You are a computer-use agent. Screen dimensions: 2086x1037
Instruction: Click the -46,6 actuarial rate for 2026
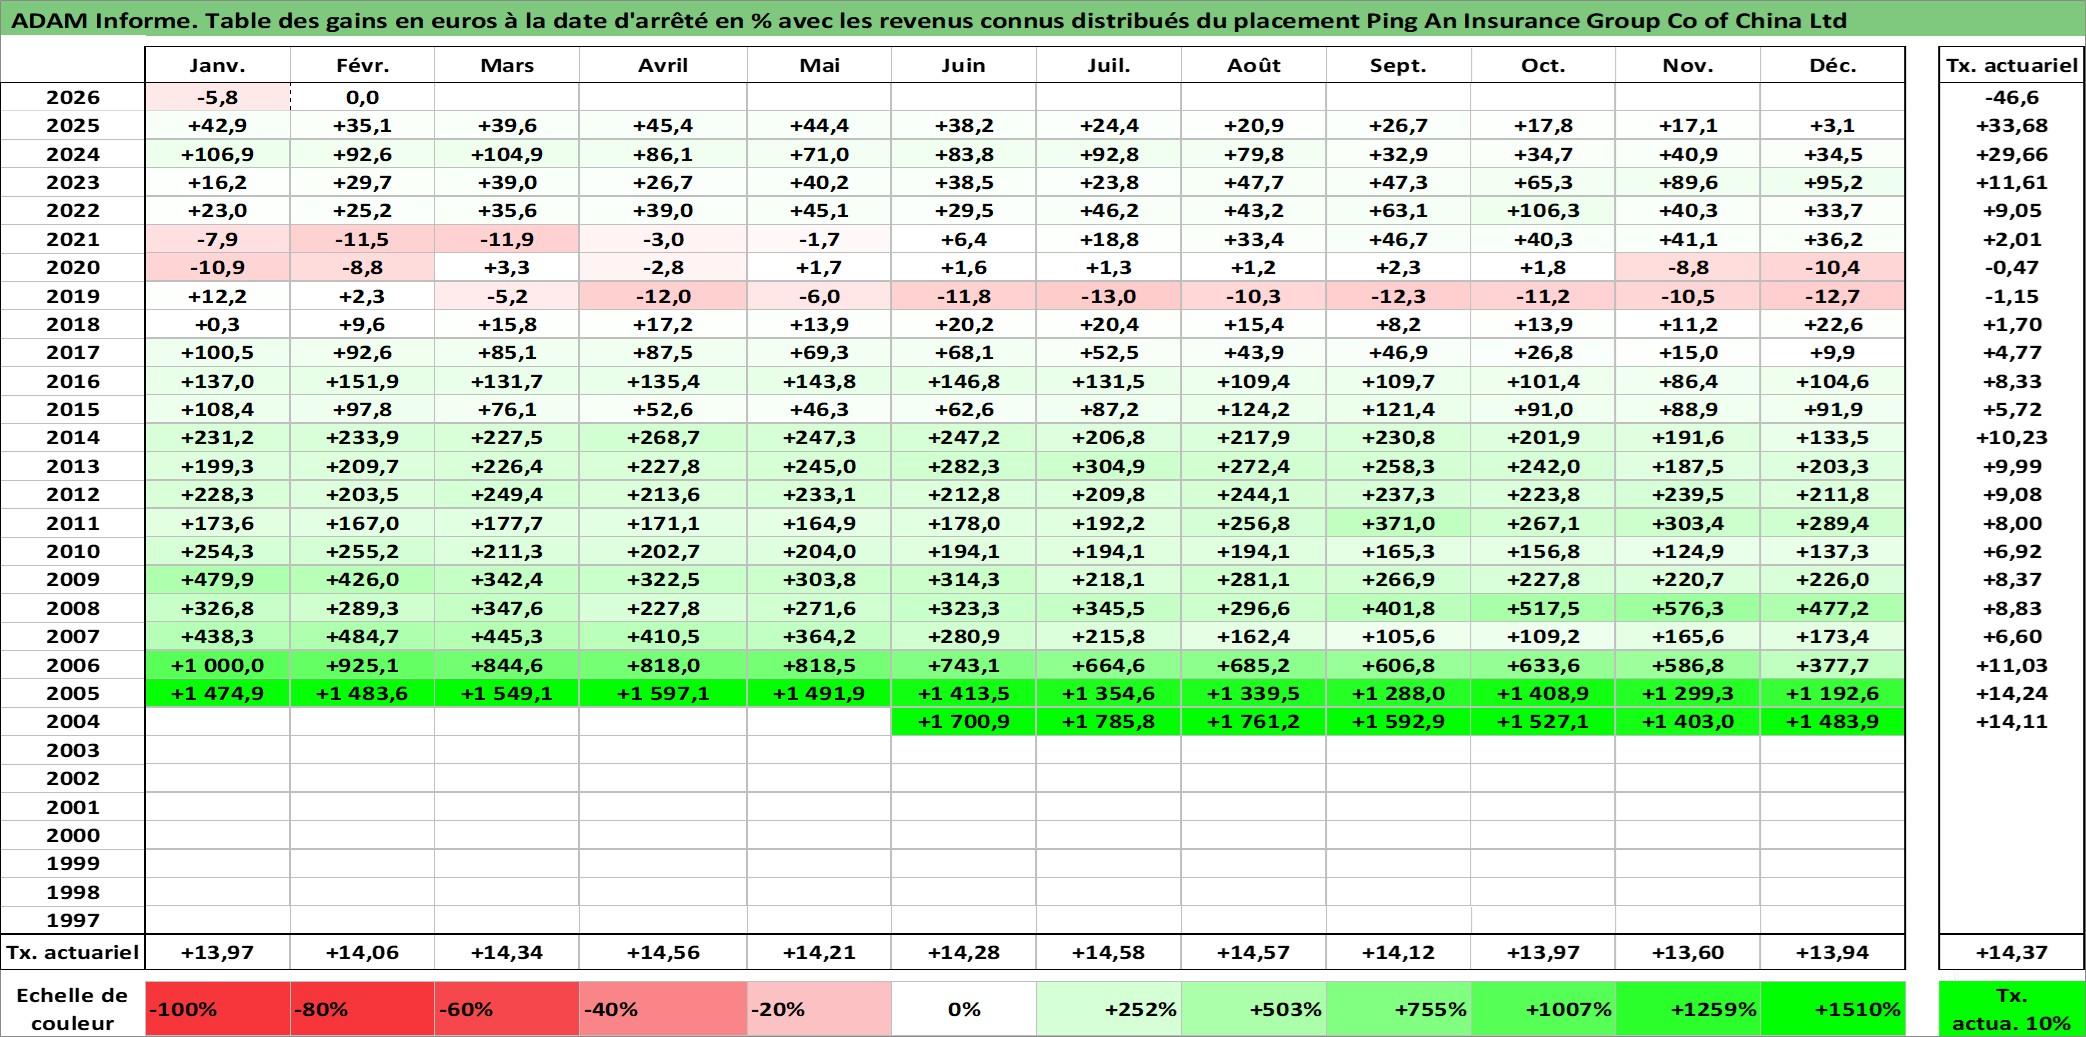(x=2011, y=97)
